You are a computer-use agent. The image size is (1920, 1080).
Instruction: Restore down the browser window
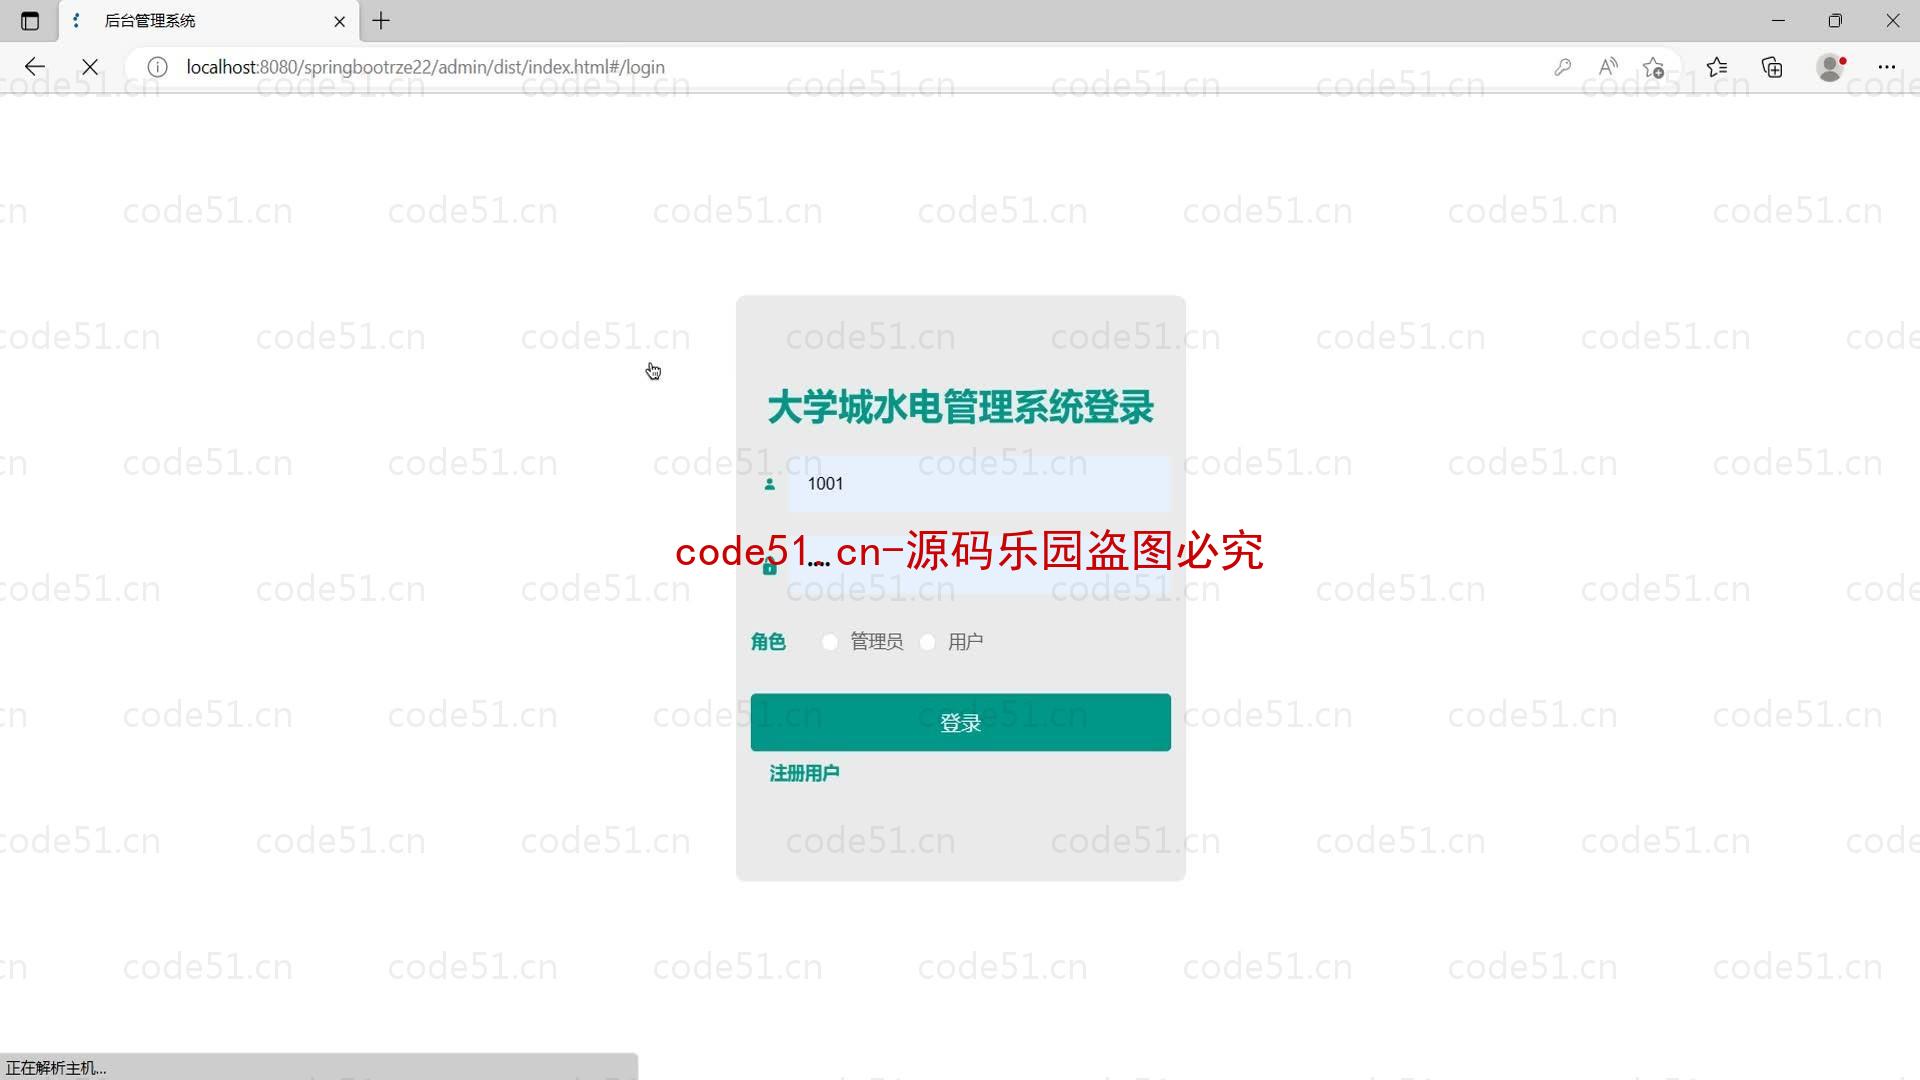[1835, 21]
